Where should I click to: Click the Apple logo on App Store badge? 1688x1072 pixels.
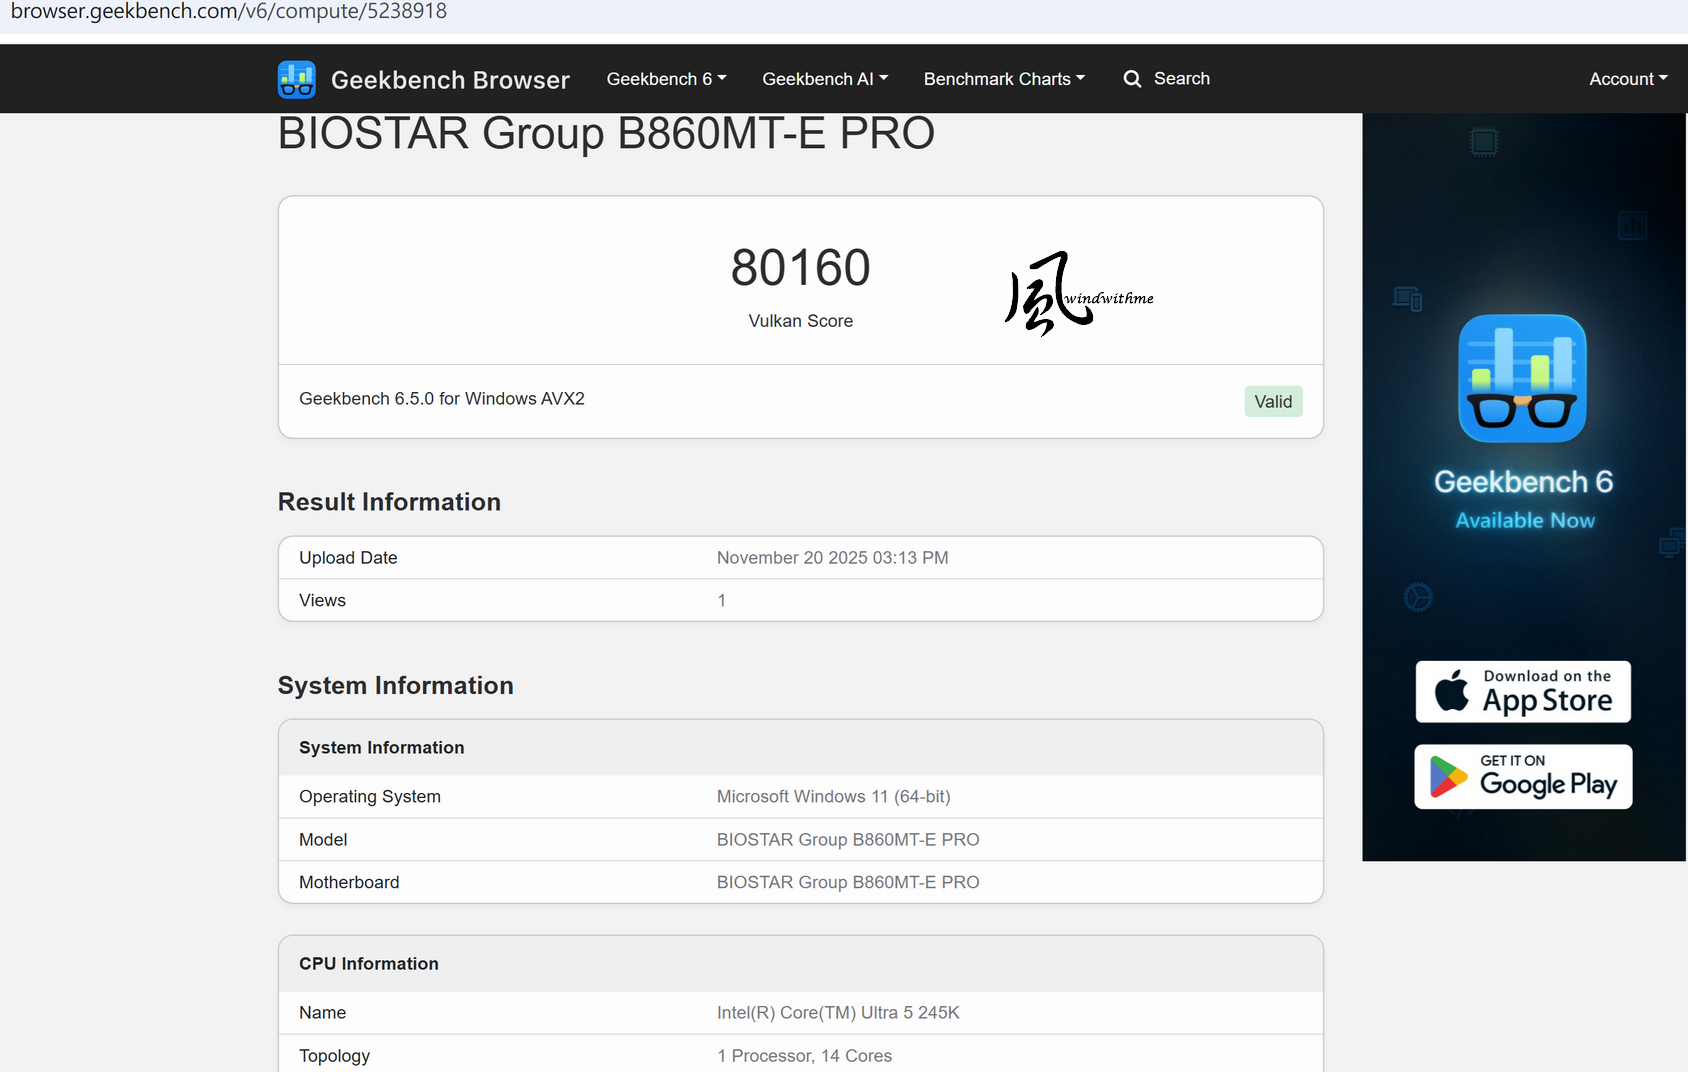click(1451, 691)
